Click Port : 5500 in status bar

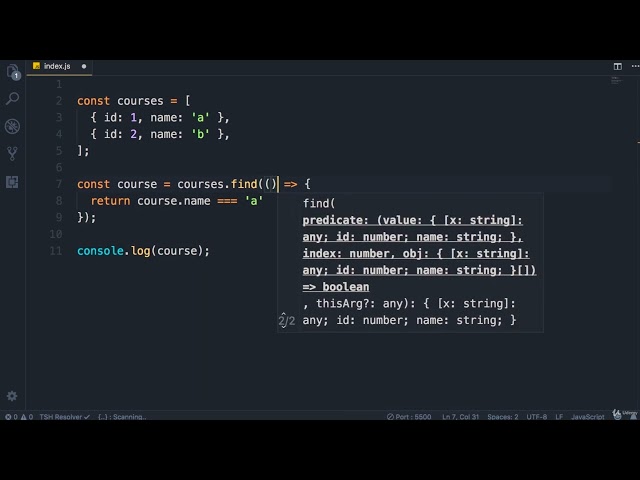click(409, 417)
